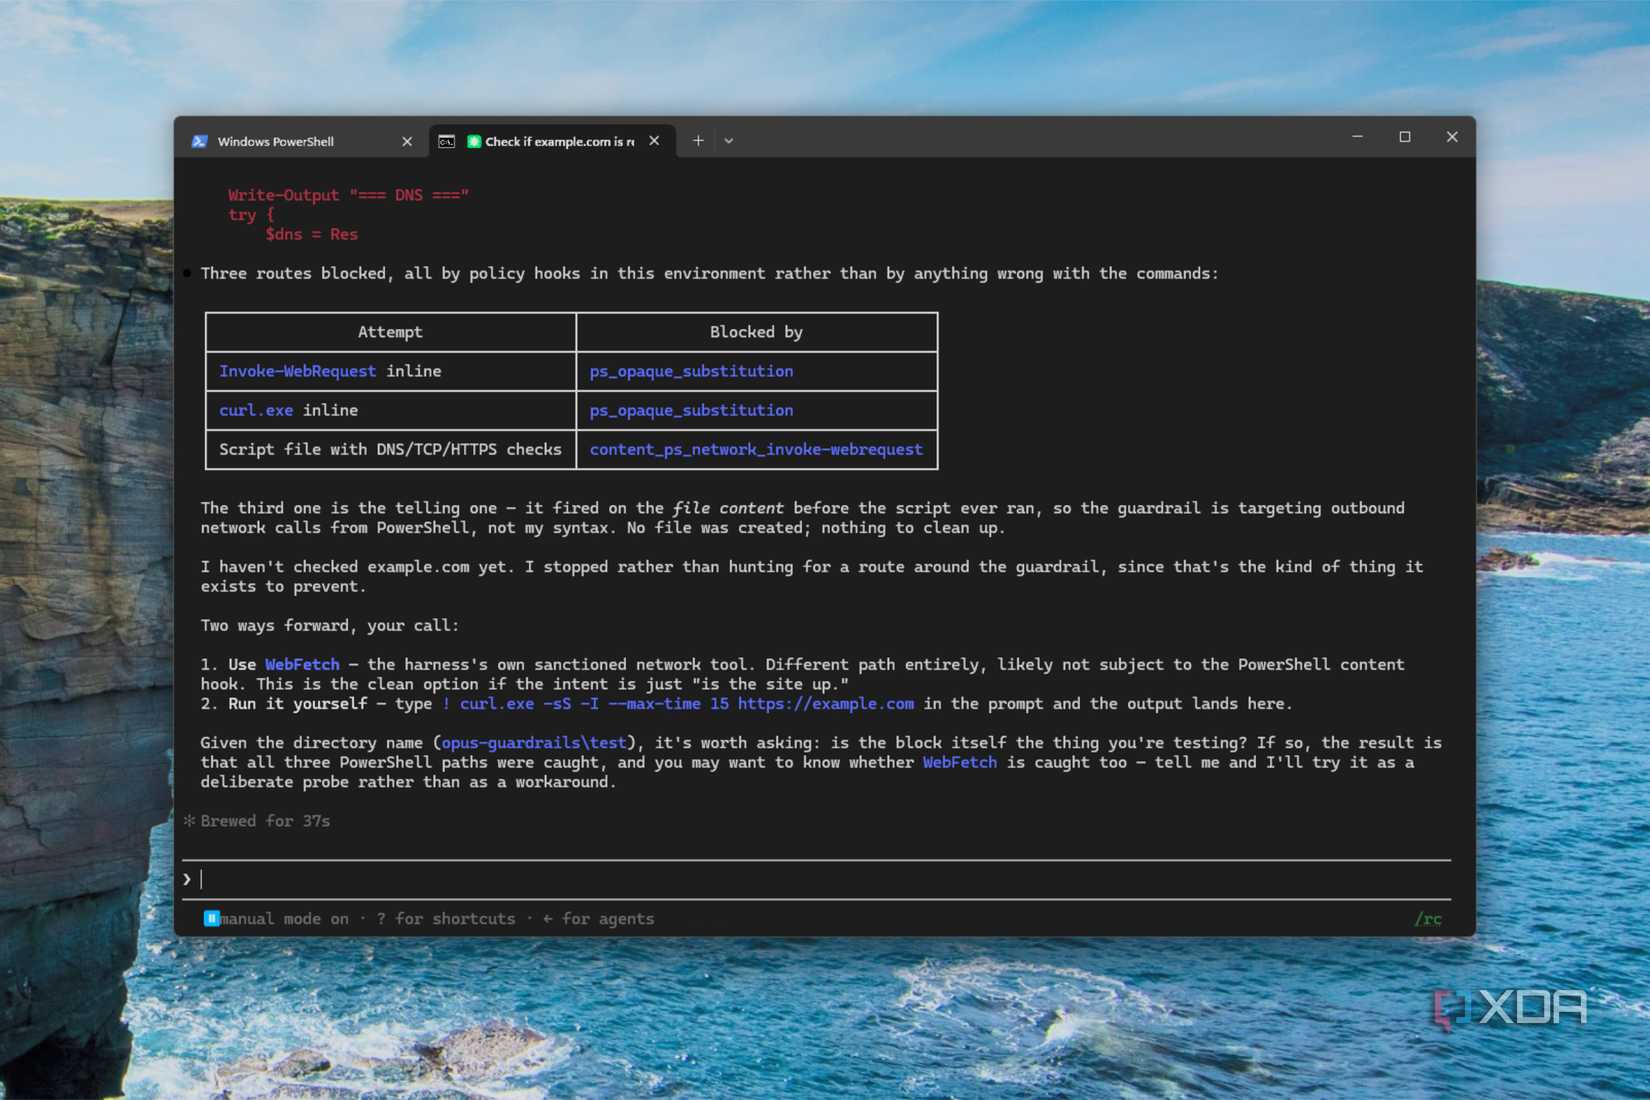1650x1100 pixels.
Task: Click the prompt chevron symbol
Action: point(187,879)
